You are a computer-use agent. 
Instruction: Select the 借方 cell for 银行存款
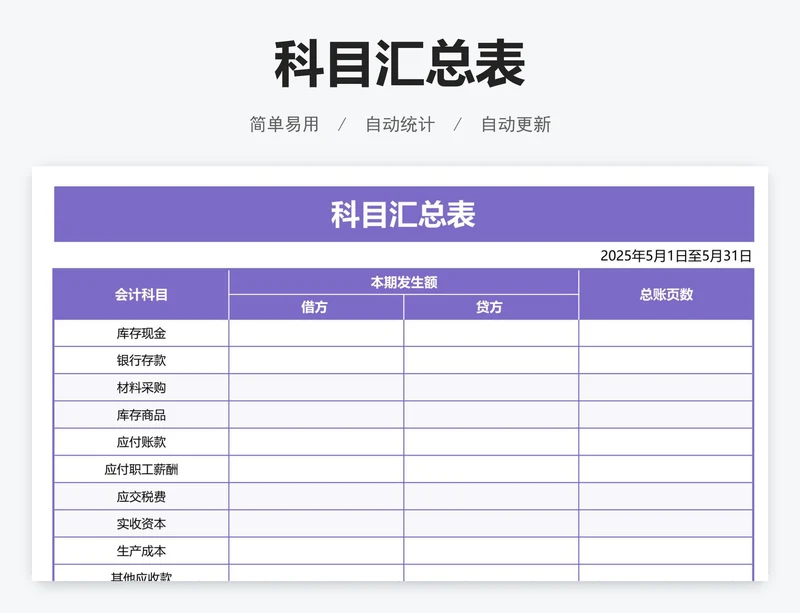point(316,360)
